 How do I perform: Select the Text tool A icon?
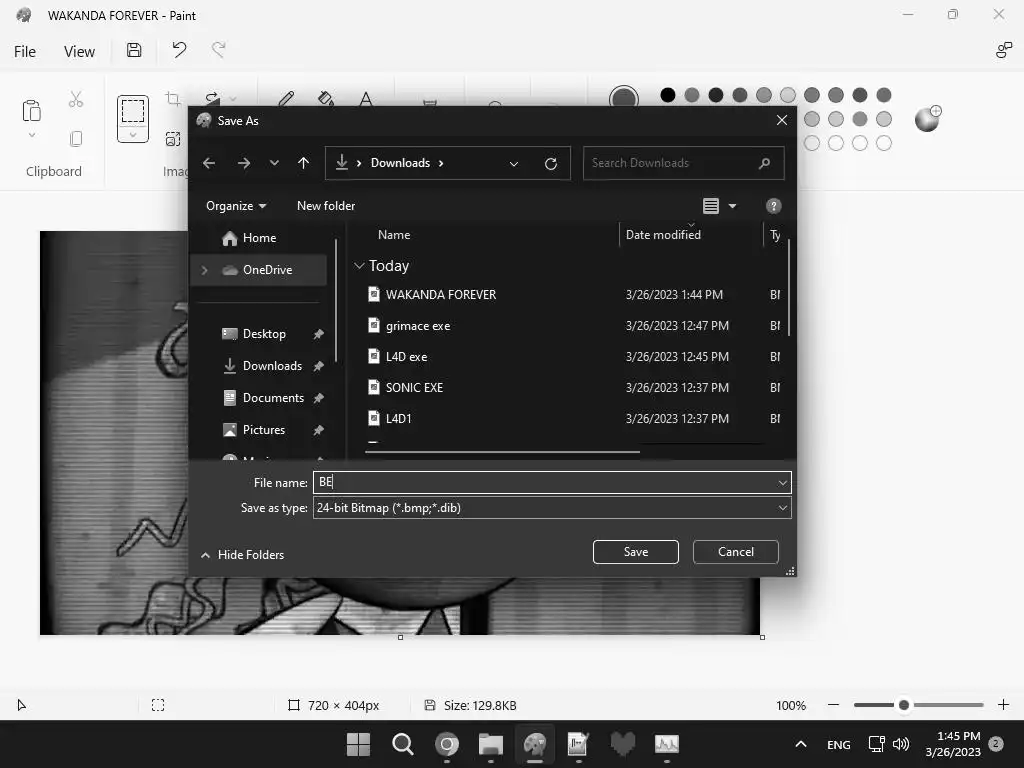[x=366, y=99]
